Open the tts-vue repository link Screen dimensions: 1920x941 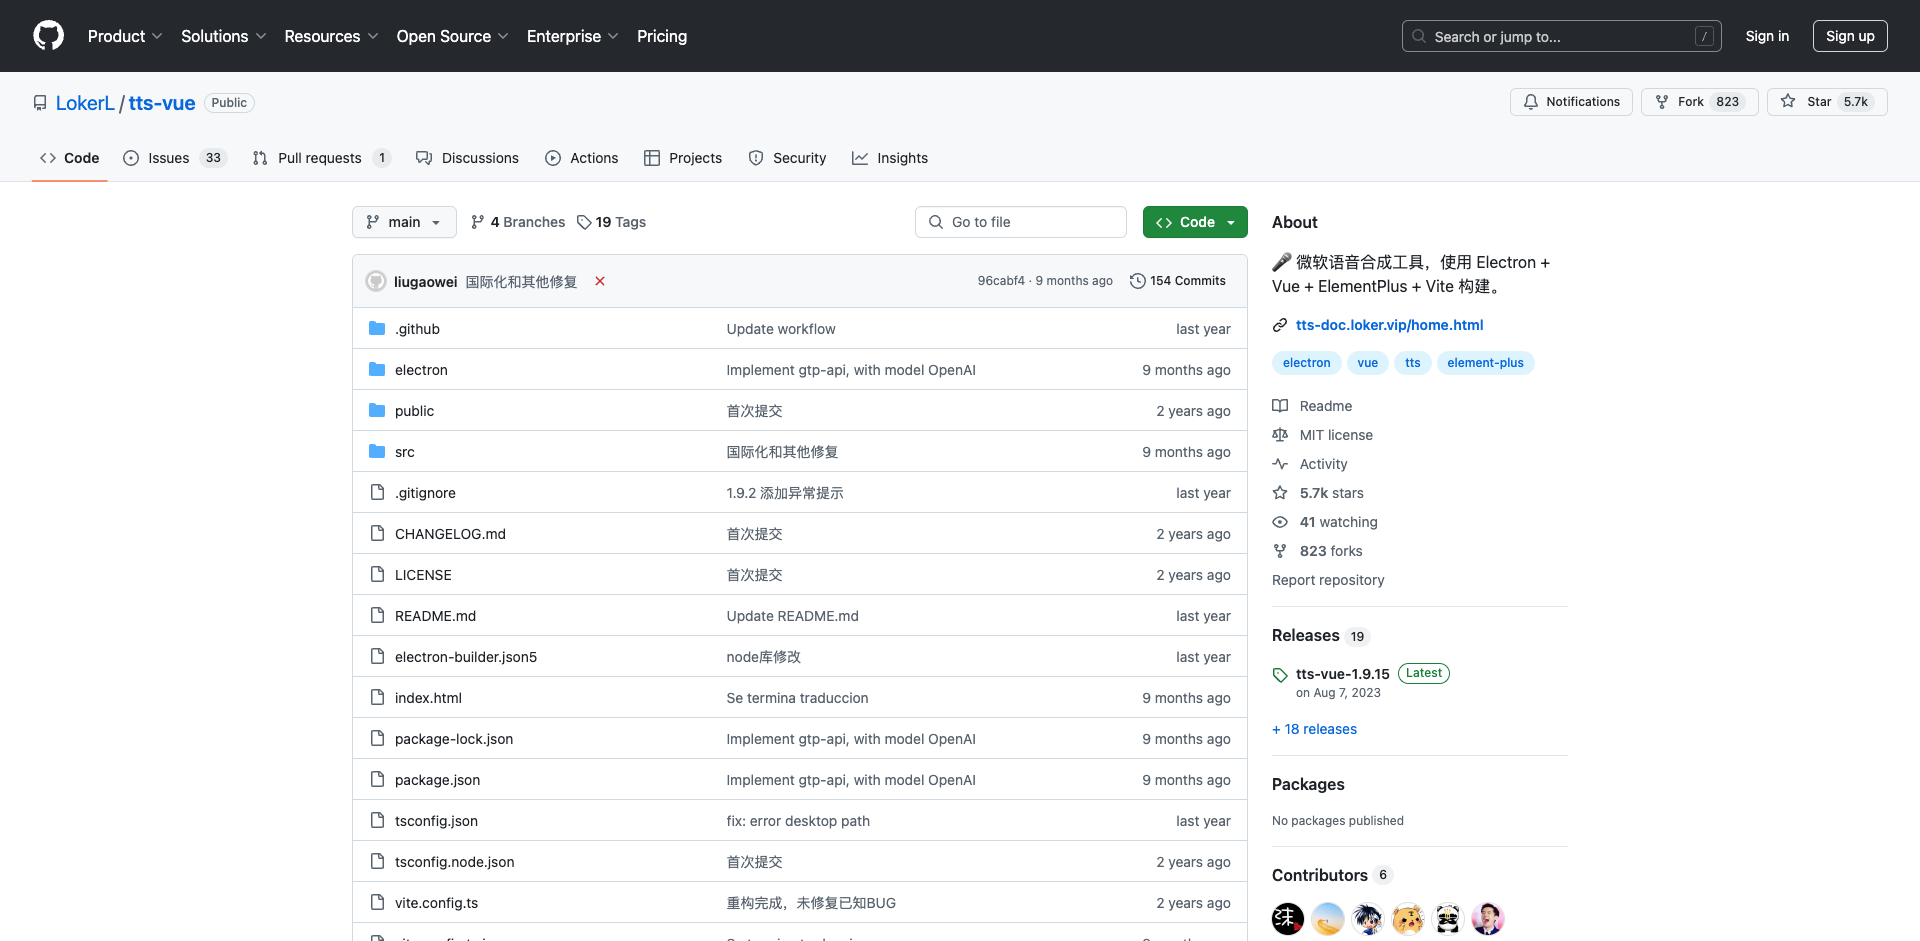(162, 103)
